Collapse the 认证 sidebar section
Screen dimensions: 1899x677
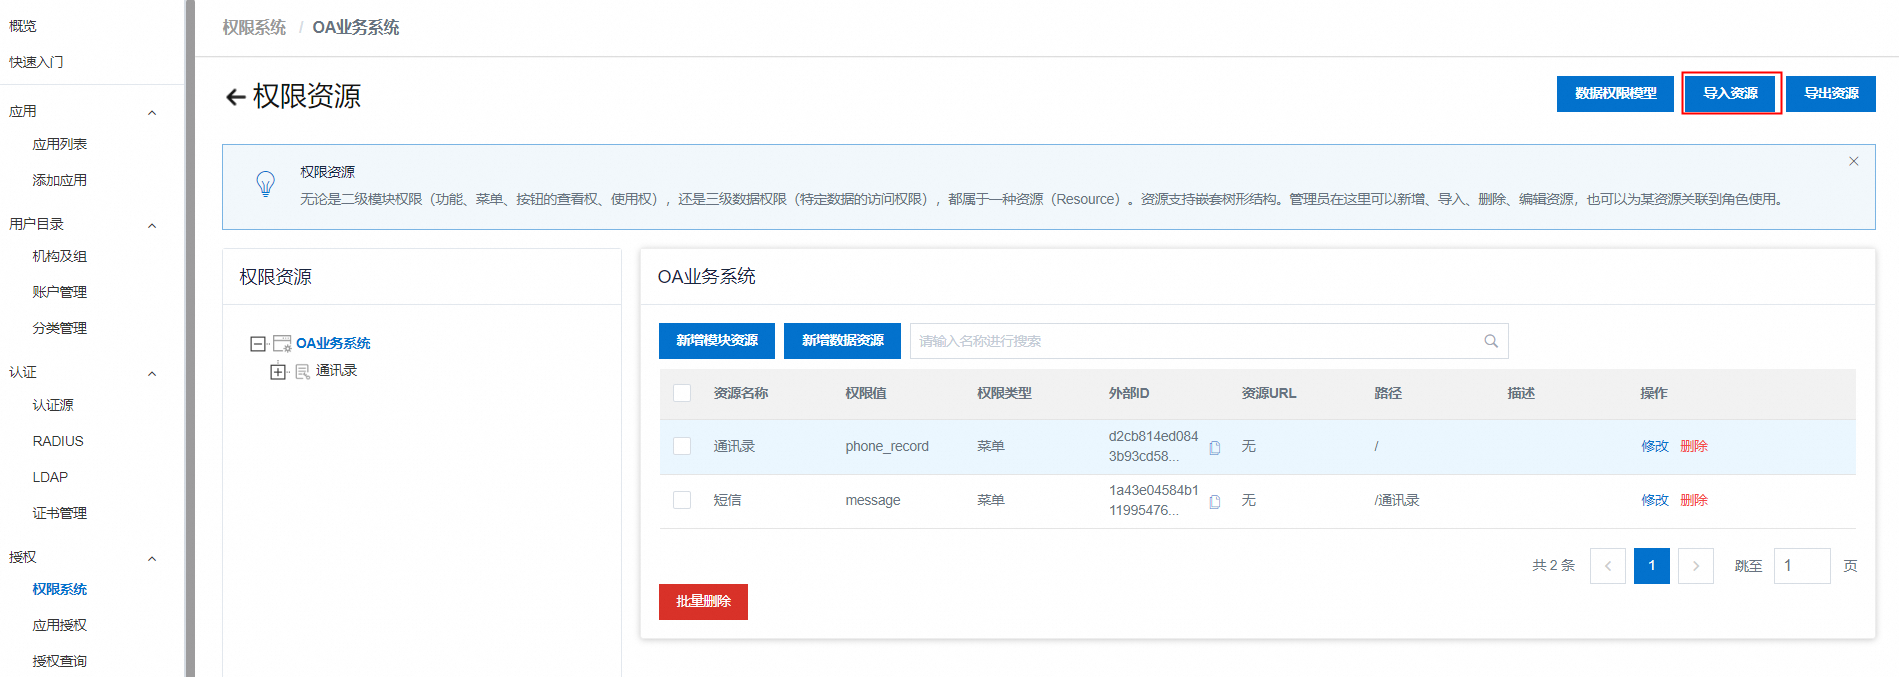152,373
